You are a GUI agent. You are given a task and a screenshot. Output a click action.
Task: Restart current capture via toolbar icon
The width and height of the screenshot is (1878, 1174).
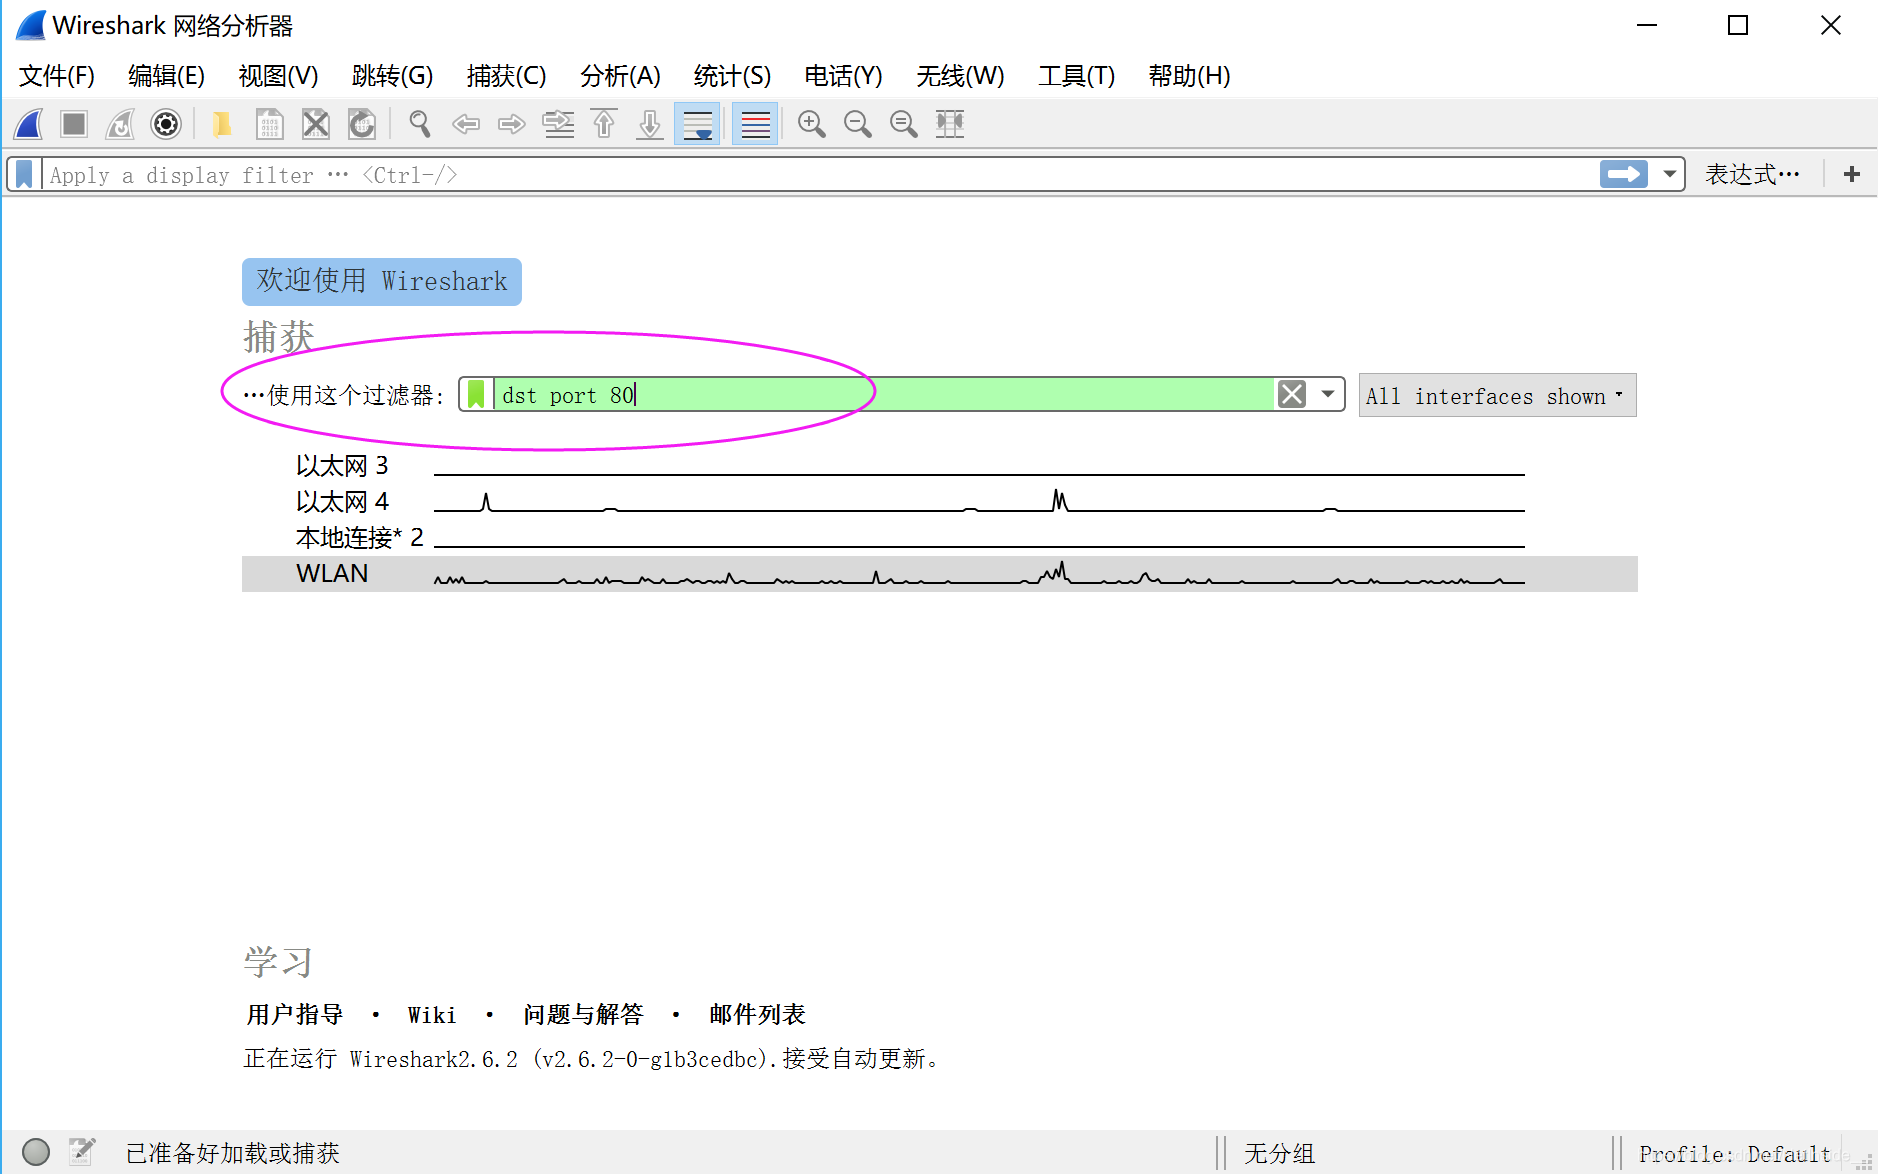click(x=120, y=124)
